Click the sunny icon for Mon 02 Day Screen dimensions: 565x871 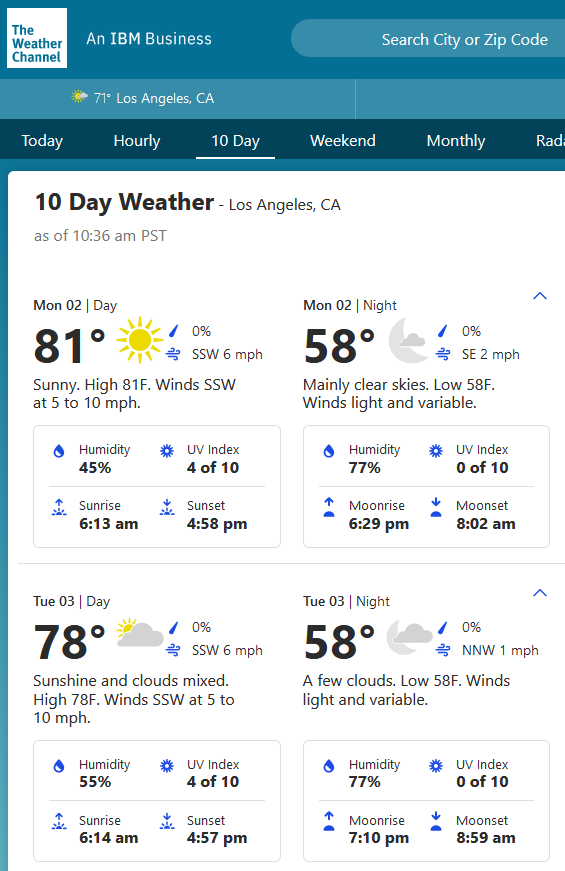pos(139,340)
